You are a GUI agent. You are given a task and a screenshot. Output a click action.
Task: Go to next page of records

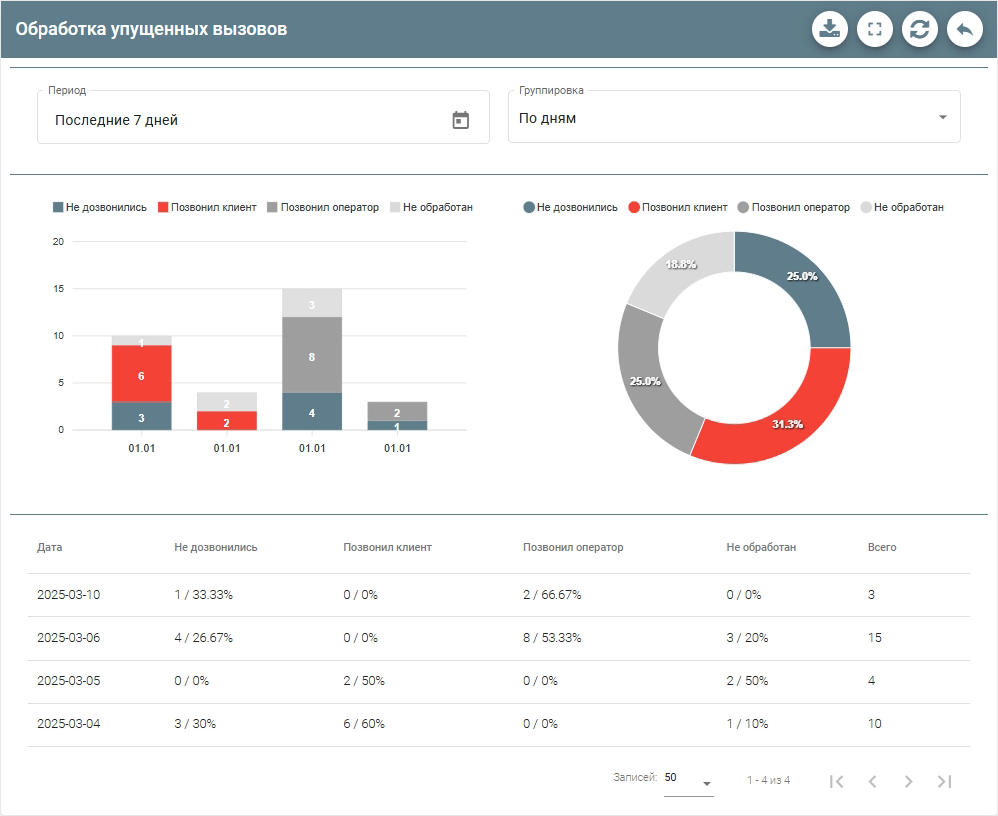pyautogui.click(x=908, y=781)
